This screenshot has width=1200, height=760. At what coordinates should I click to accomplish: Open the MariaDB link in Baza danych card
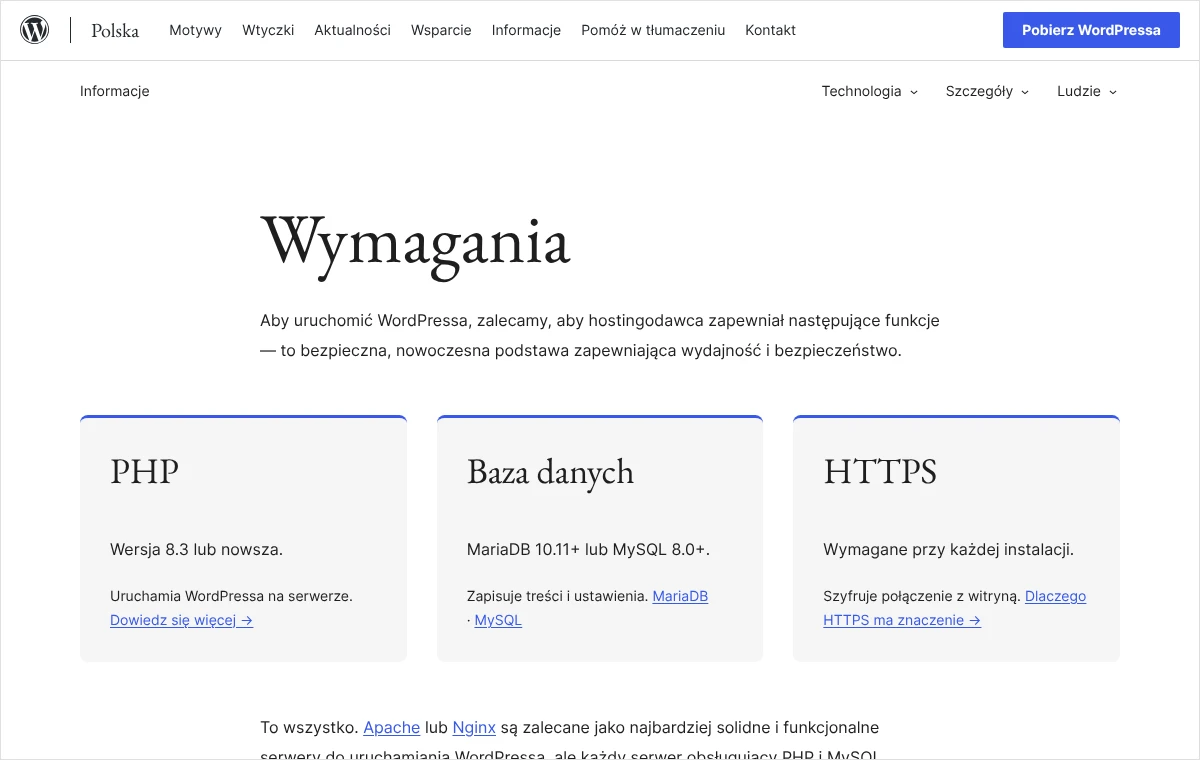click(680, 596)
